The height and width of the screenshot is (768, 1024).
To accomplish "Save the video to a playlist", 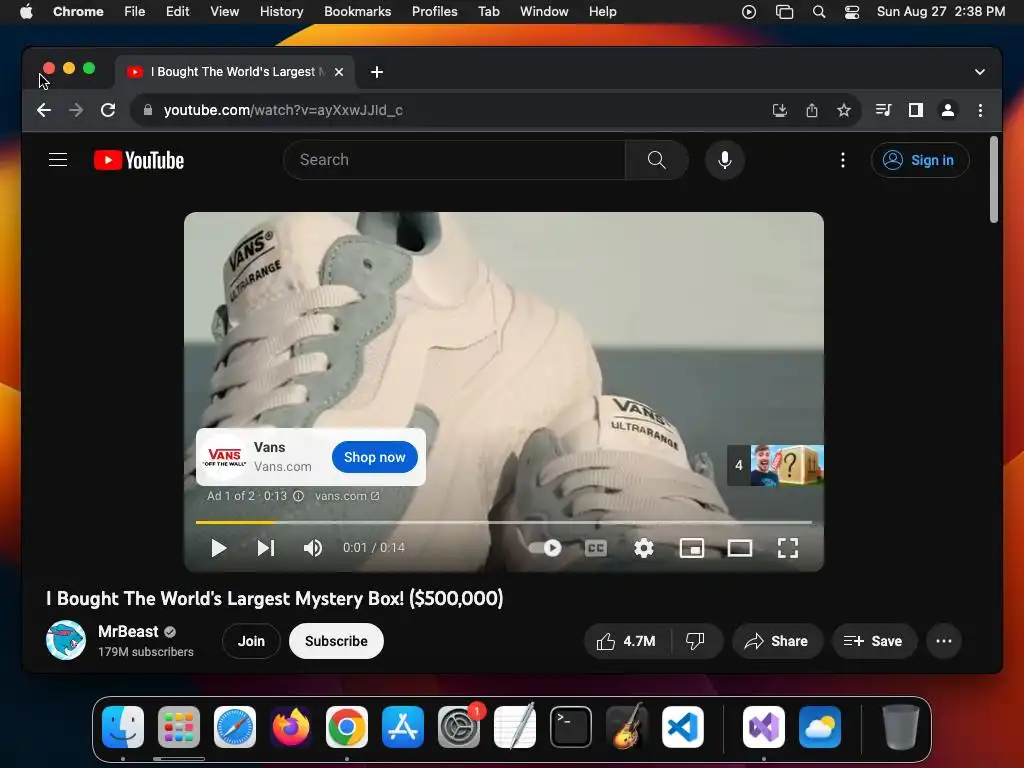I will 873,641.
